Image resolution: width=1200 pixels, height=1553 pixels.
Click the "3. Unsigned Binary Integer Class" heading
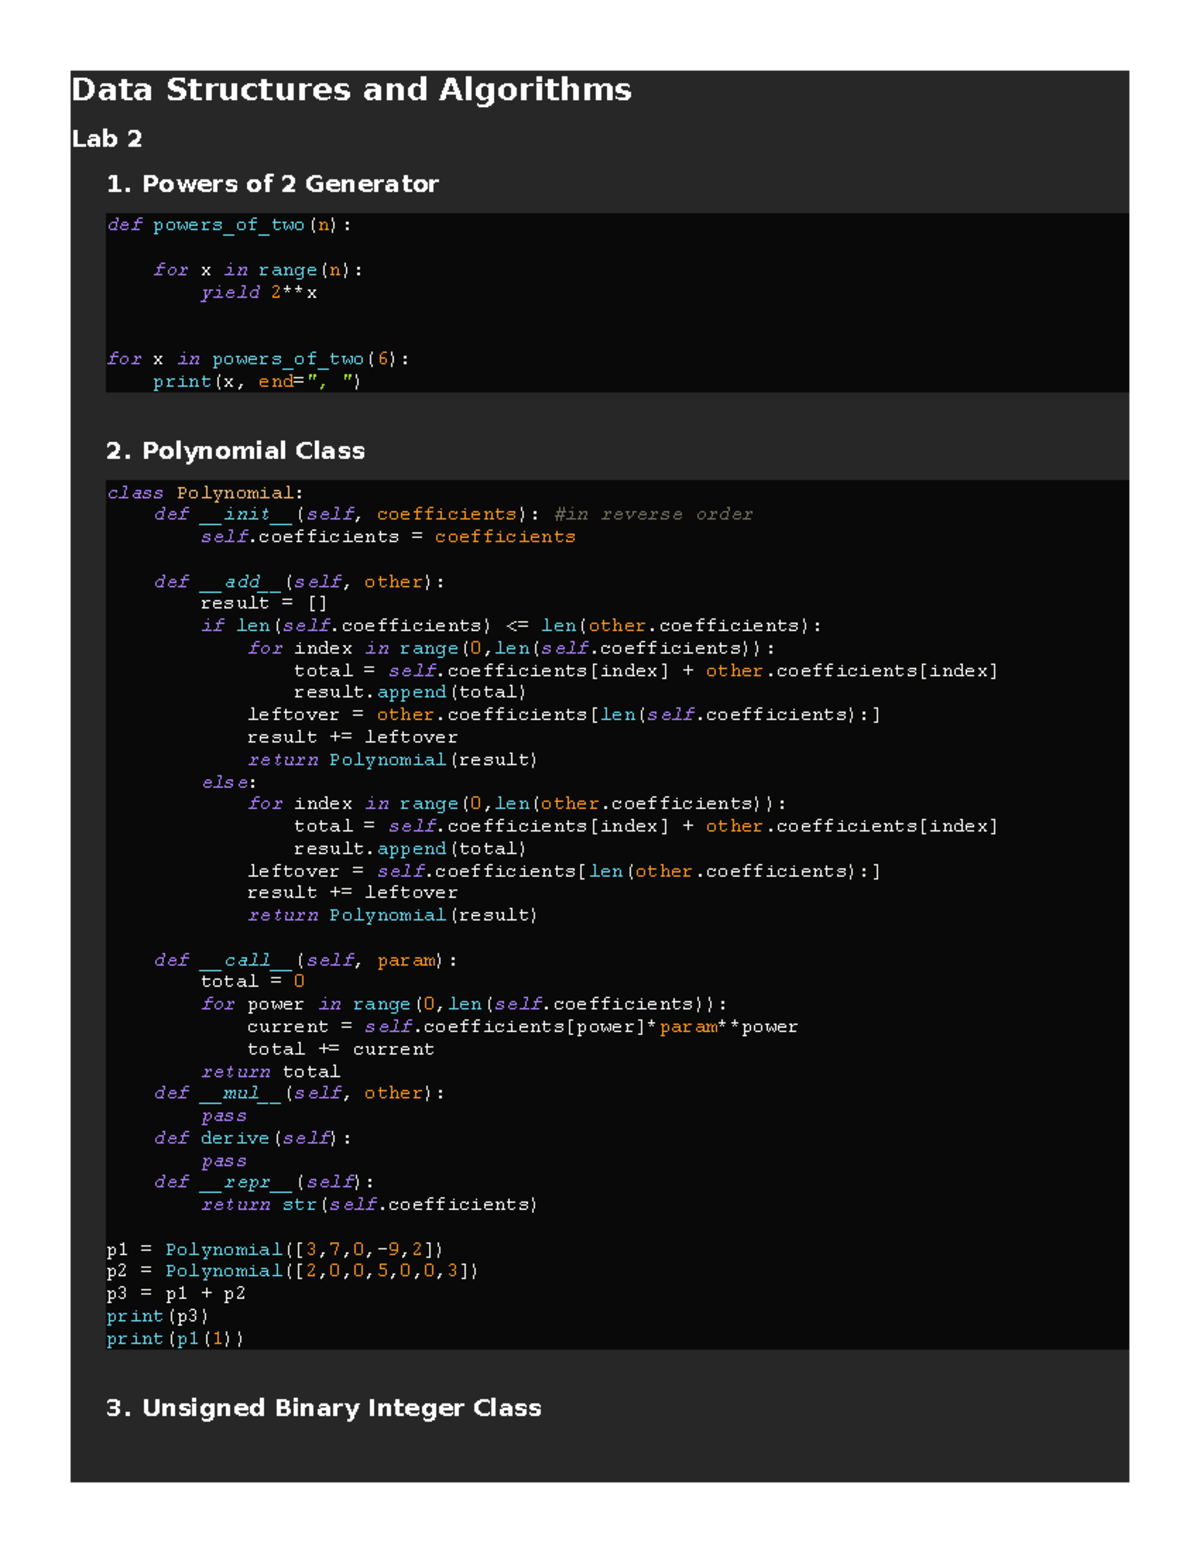[x=323, y=1408]
